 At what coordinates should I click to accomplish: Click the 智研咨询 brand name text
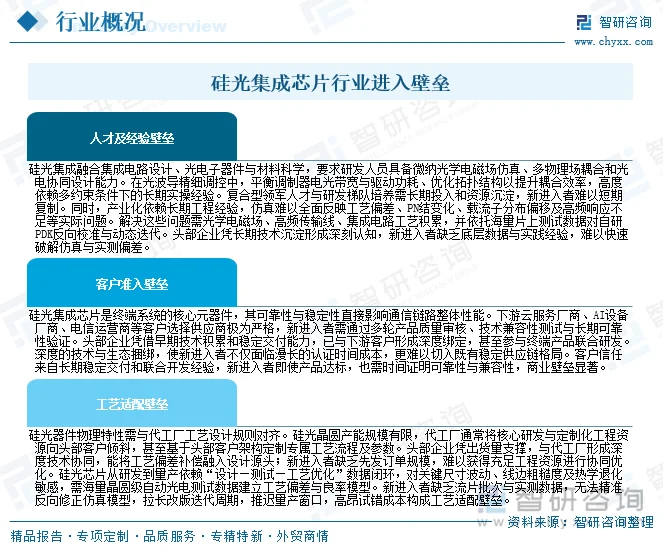click(x=625, y=22)
